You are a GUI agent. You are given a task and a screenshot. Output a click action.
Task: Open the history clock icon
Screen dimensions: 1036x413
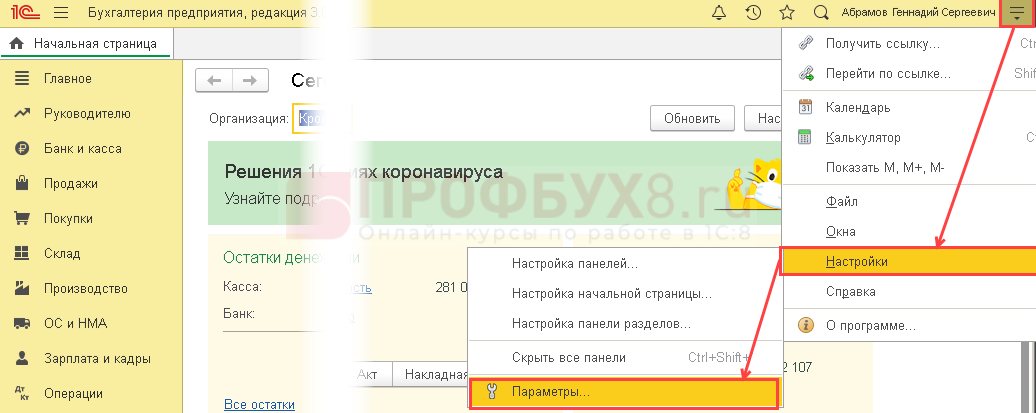pos(753,14)
